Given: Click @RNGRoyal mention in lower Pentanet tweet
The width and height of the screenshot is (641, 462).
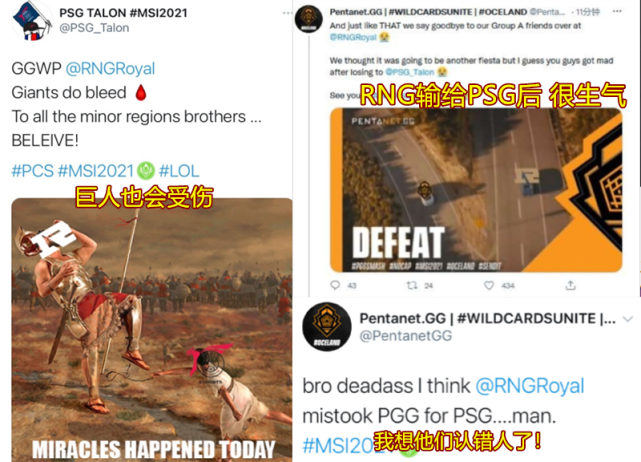Looking at the screenshot, I should 530,386.
